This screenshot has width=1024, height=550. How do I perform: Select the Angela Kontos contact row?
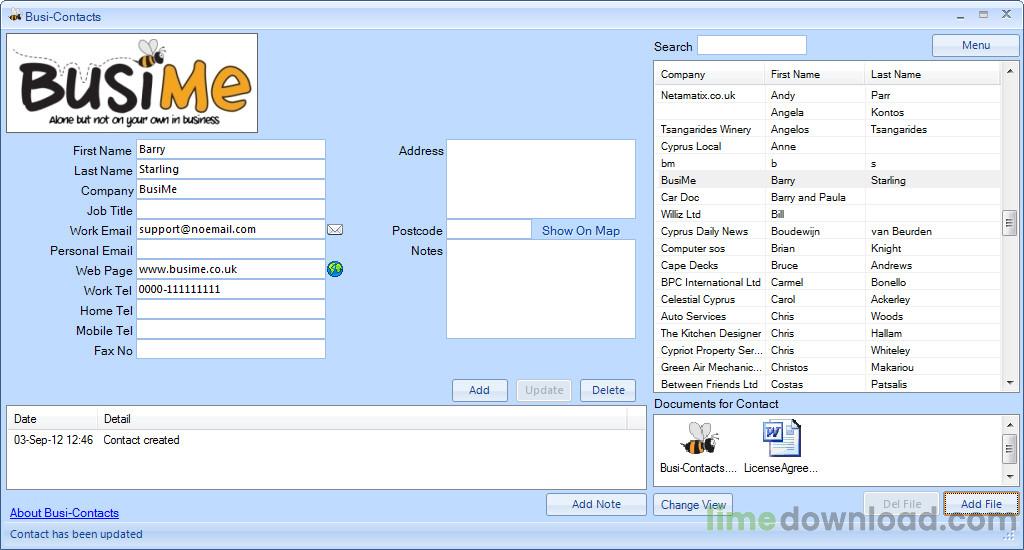point(827,112)
